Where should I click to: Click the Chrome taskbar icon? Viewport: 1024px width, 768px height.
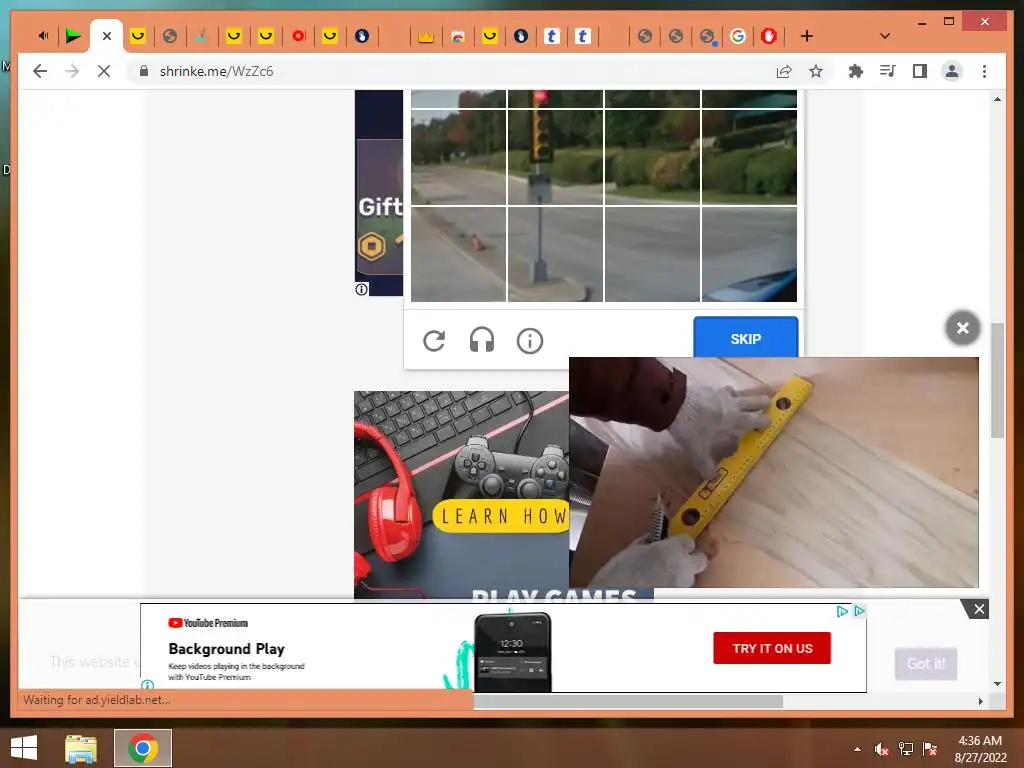(x=143, y=748)
